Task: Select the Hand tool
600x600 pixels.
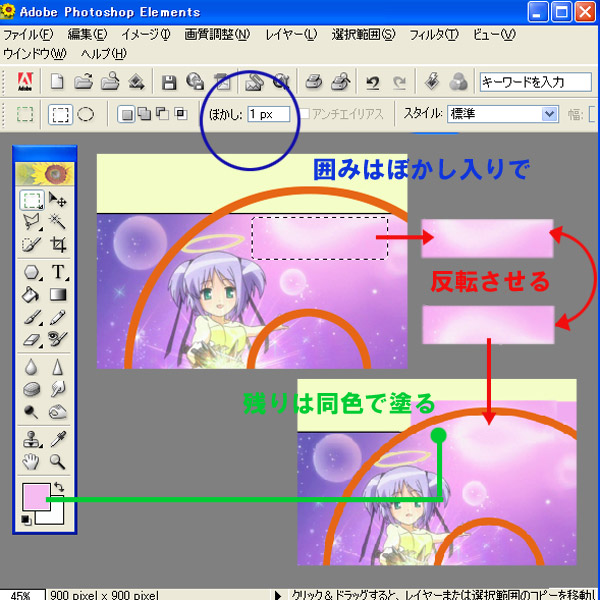Action: [x=31, y=461]
